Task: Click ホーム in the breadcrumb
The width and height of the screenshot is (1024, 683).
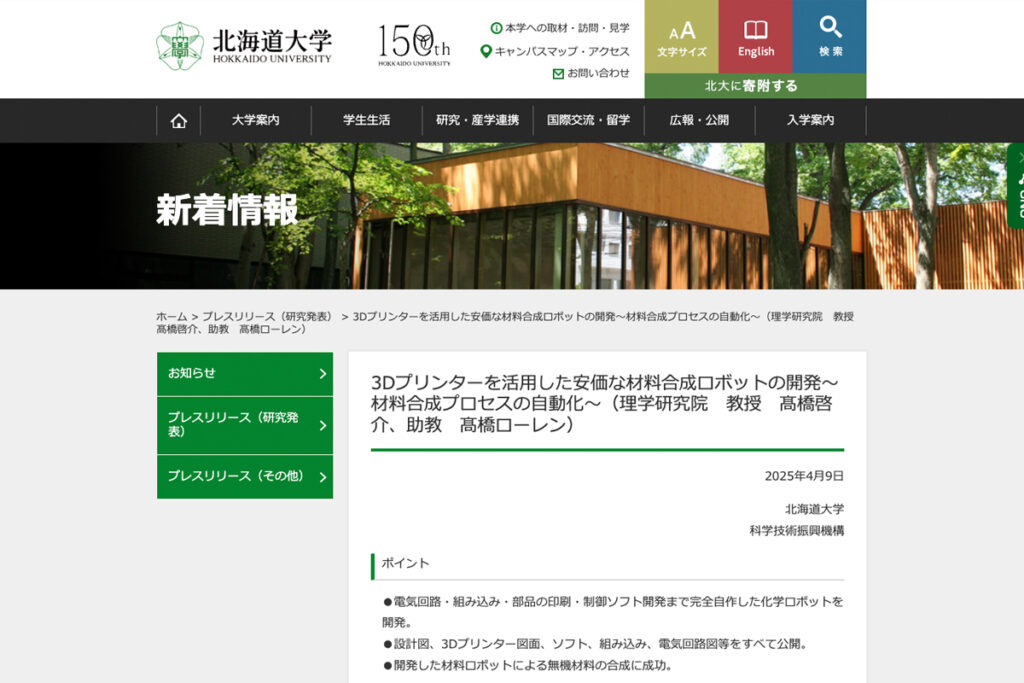Action: pyautogui.click(x=171, y=317)
